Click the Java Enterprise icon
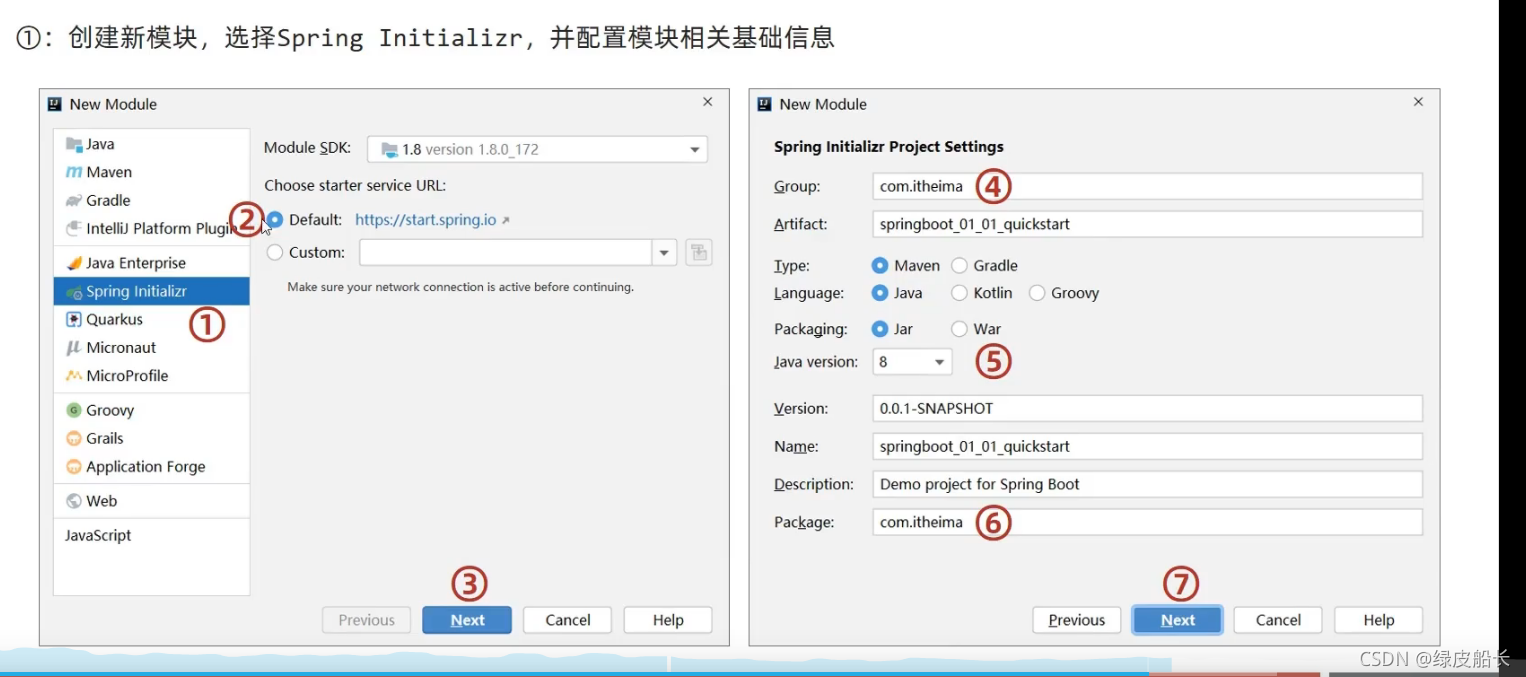This screenshot has height=677, width=1526. [x=74, y=263]
